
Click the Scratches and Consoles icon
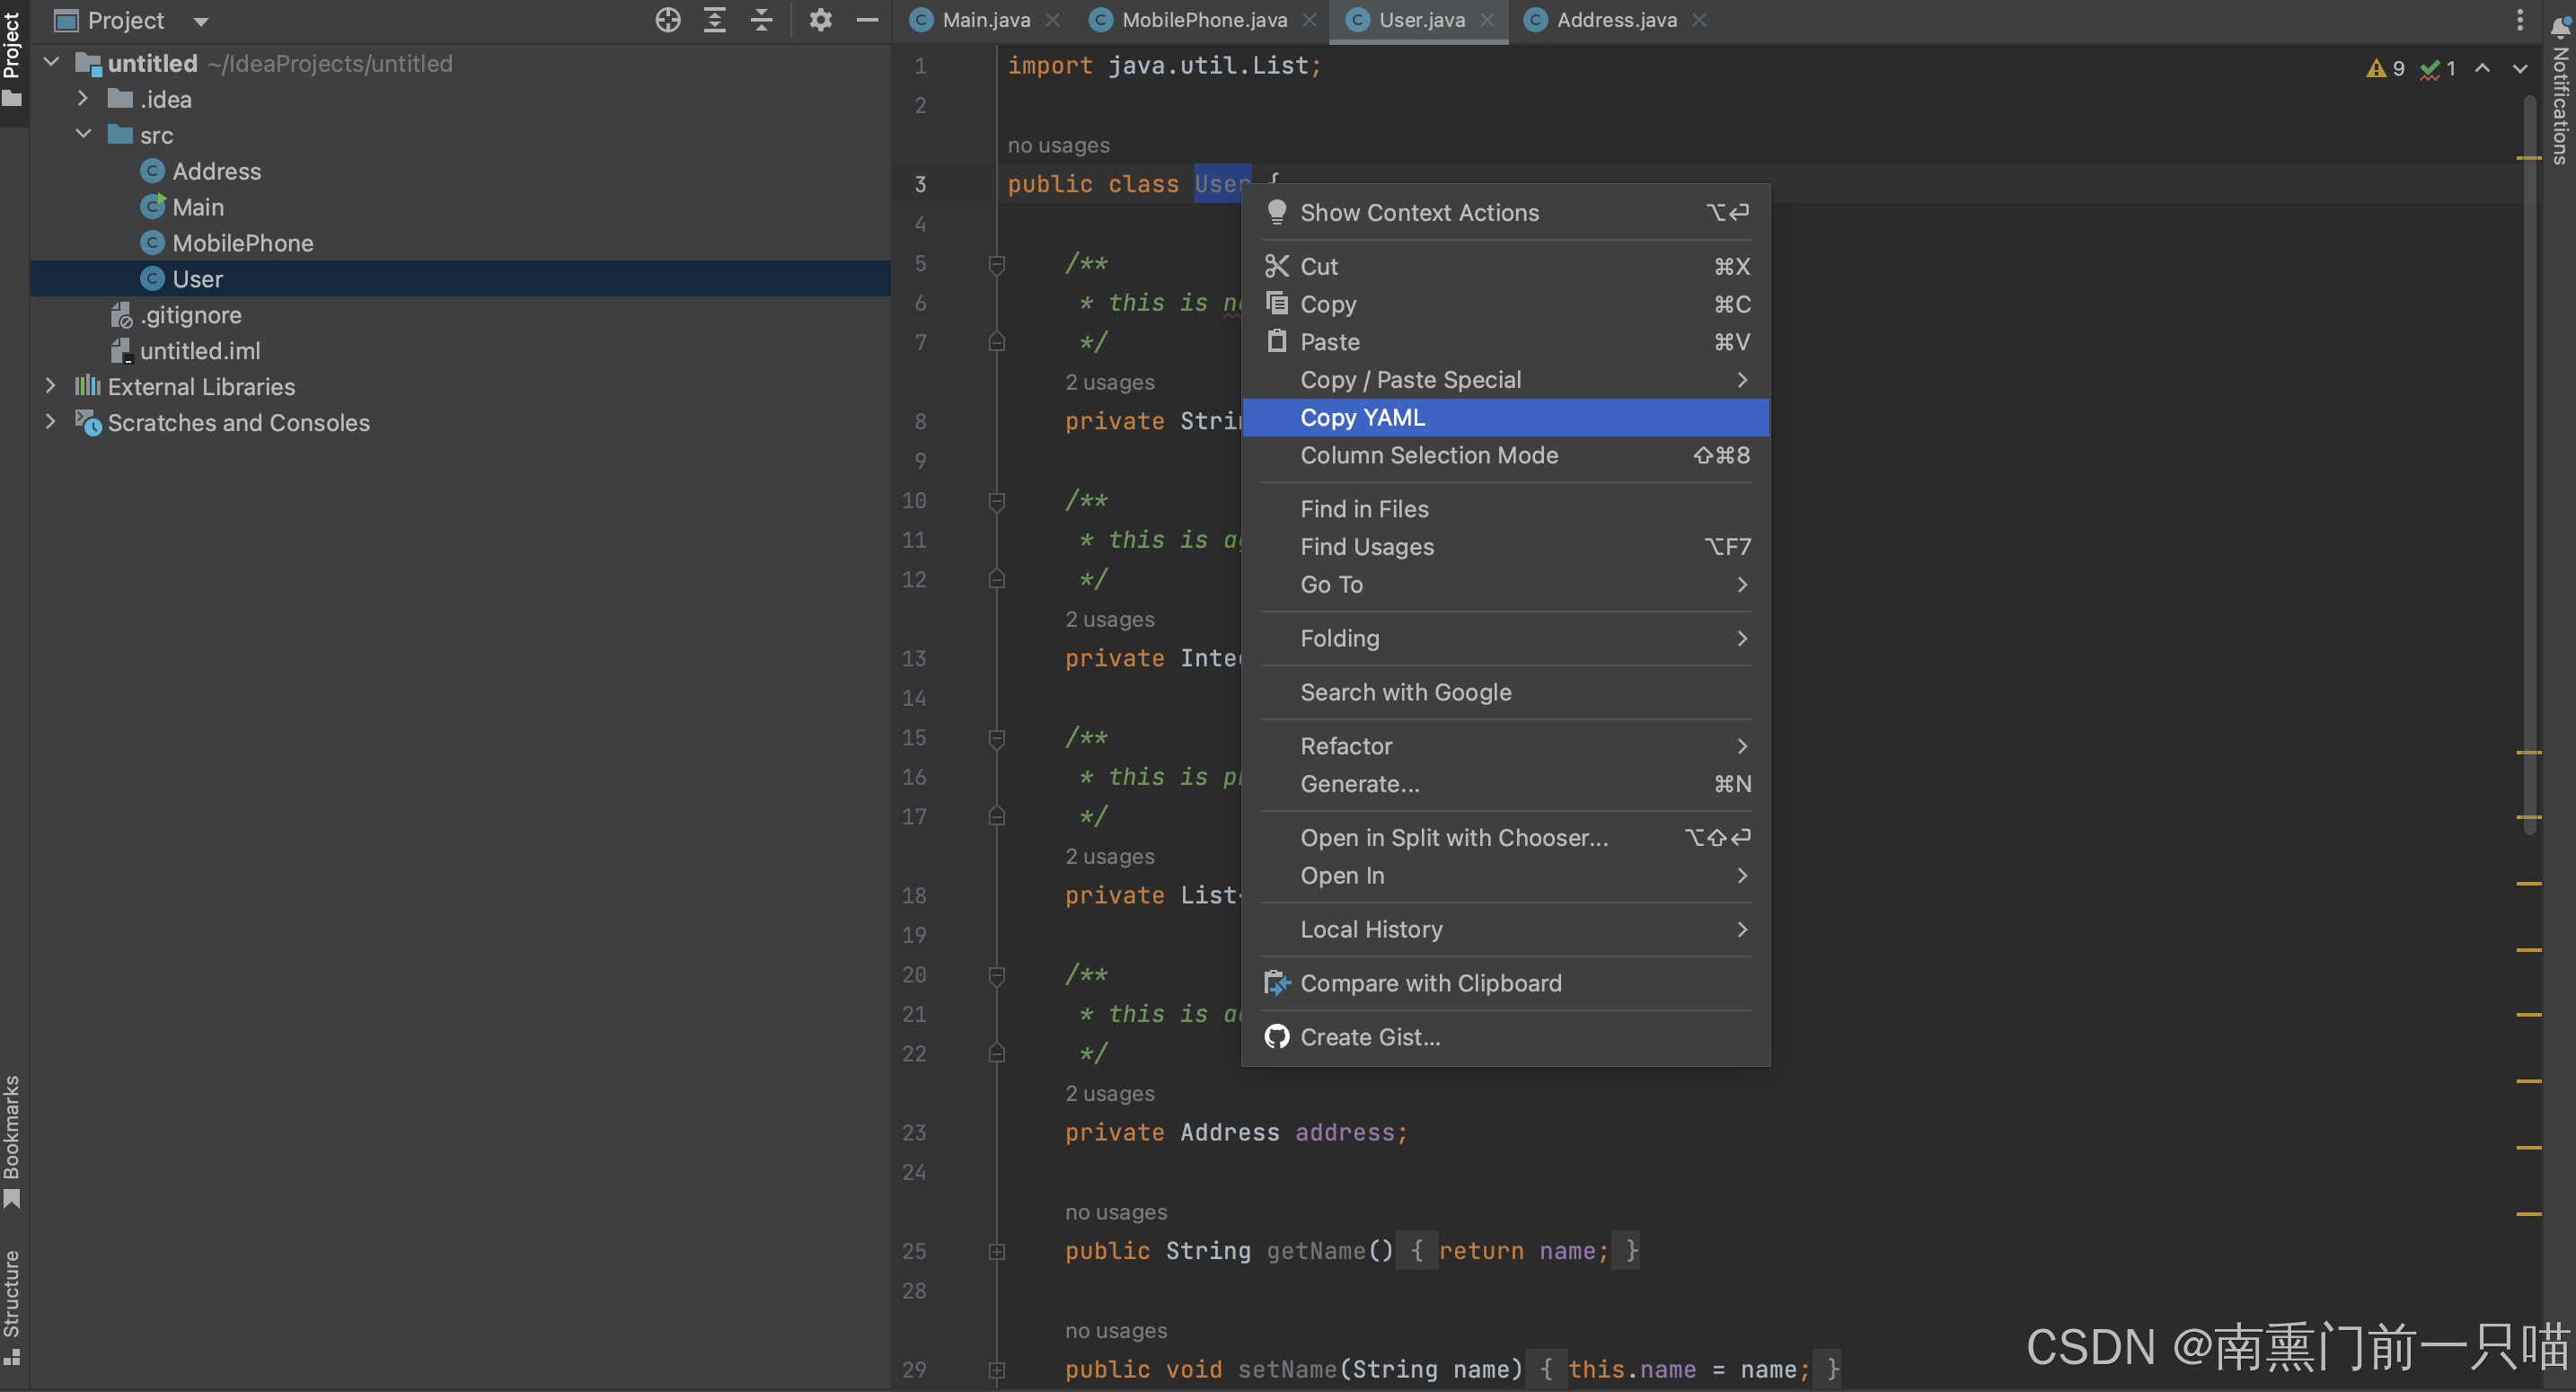[88, 422]
